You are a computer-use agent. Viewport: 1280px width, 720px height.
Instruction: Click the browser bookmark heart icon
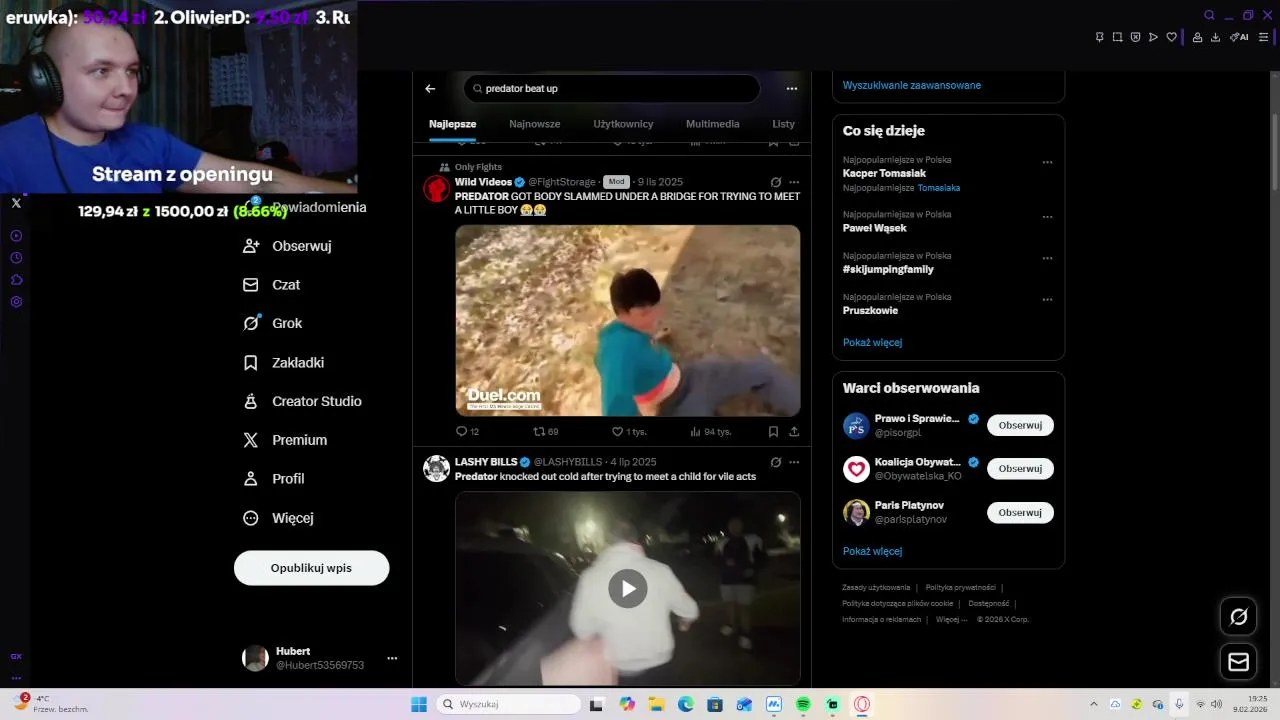click(x=1171, y=37)
